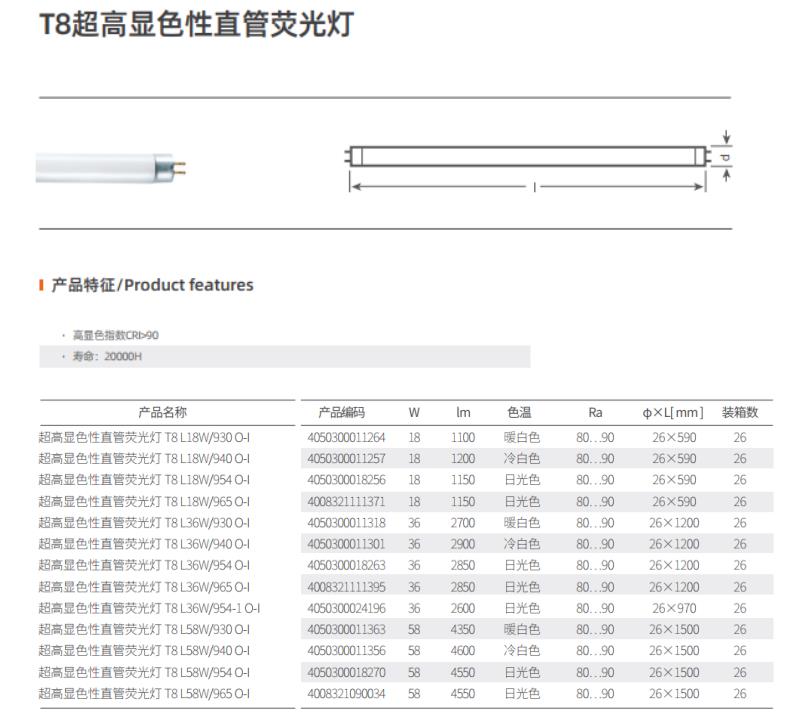Click the 色温 column header
This screenshot has width=792, height=720.
(x=519, y=412)
